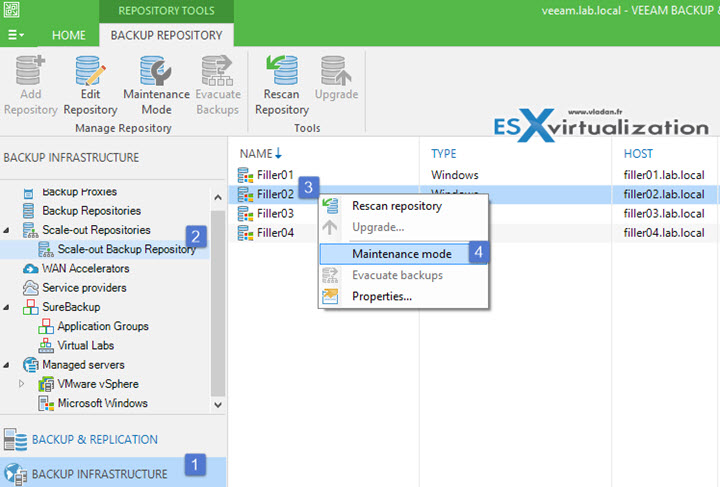This screenshot has height=487, width=720.
Task: Click the VMware vSphere icon
Action: click(46, 384)
